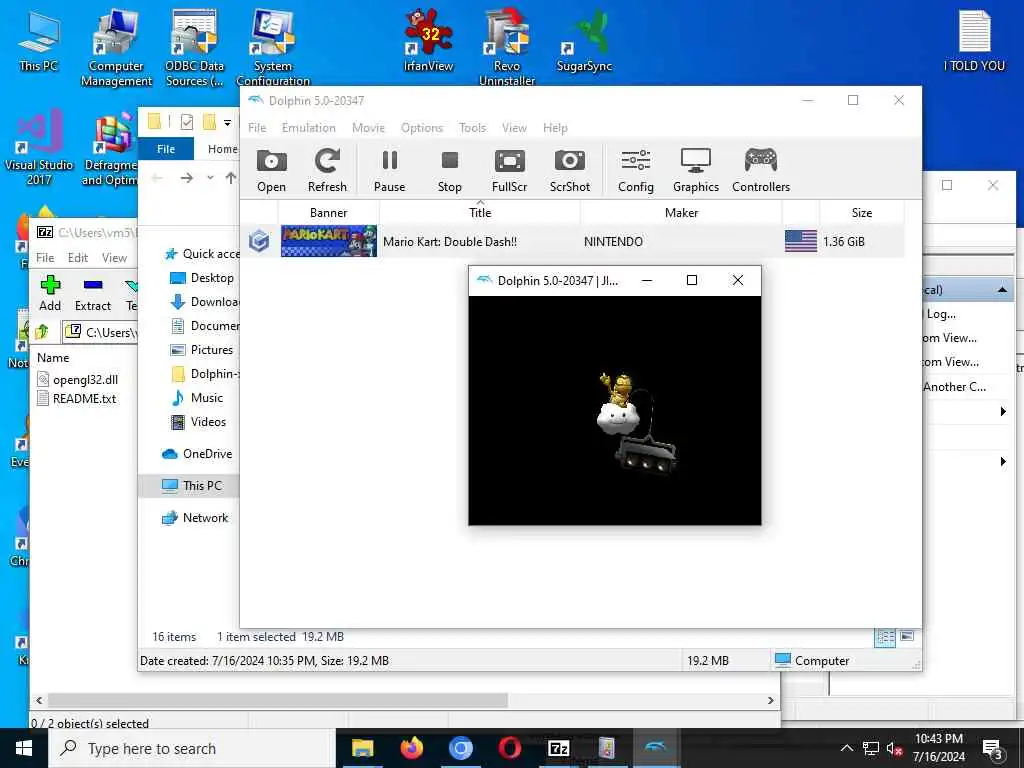Click the Add icon in 7-Zip

tap(50, 293)
